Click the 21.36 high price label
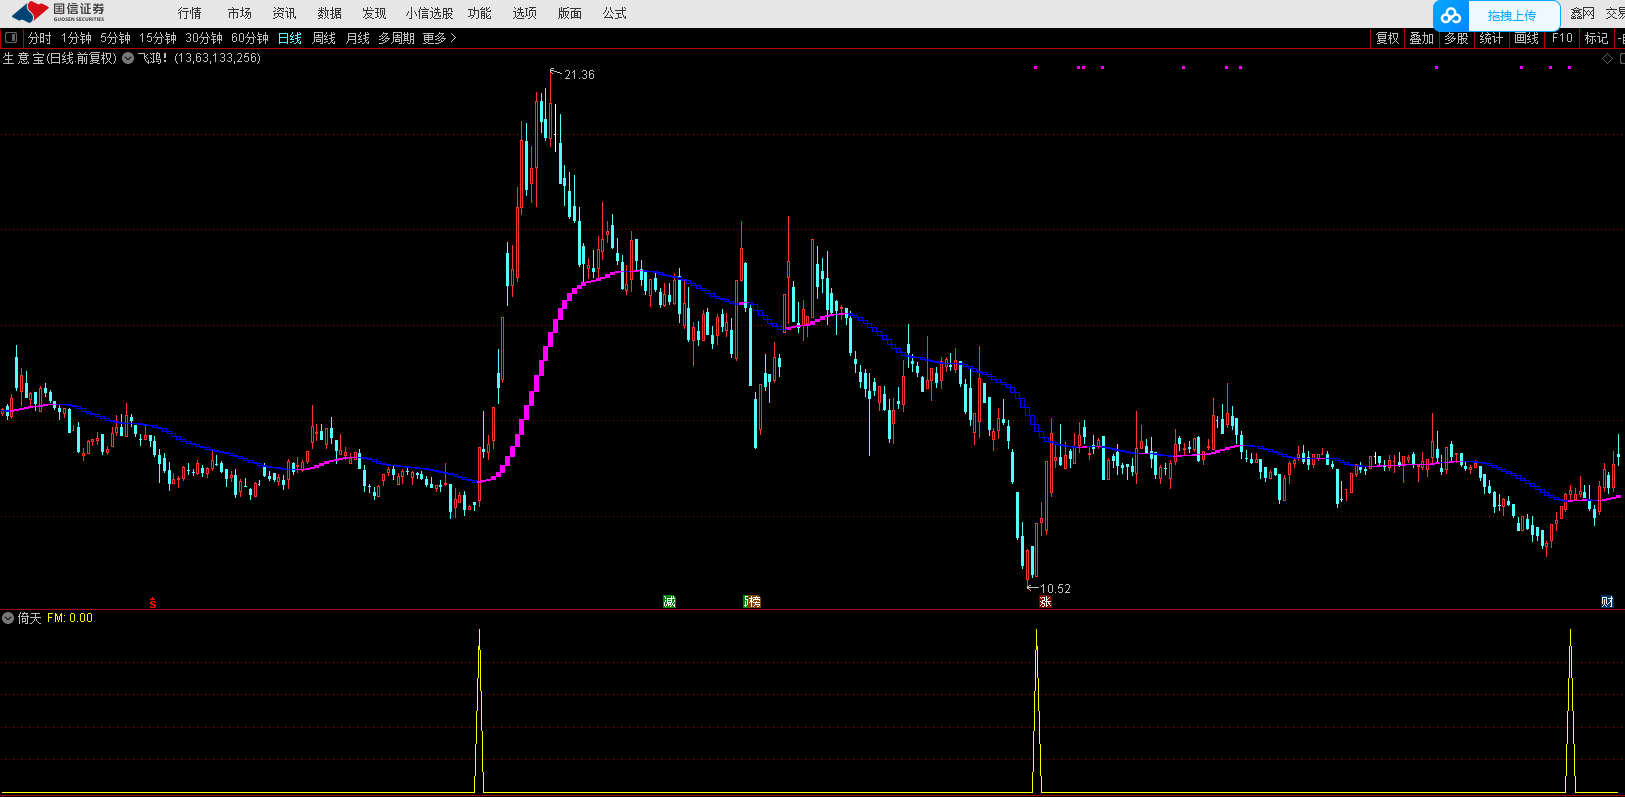The width and height of the screenshot is (1625, 797). click(579, 75)
